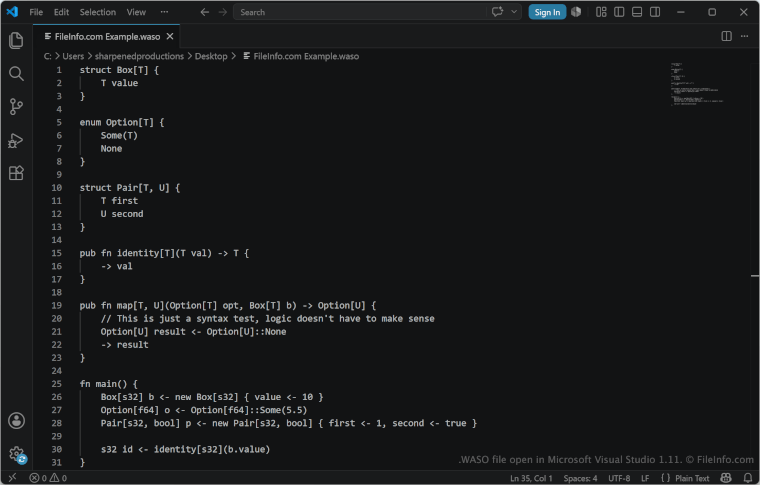Open the Run and Debug view
Viewport: 760px width, 485px height.
coord(16,140)
